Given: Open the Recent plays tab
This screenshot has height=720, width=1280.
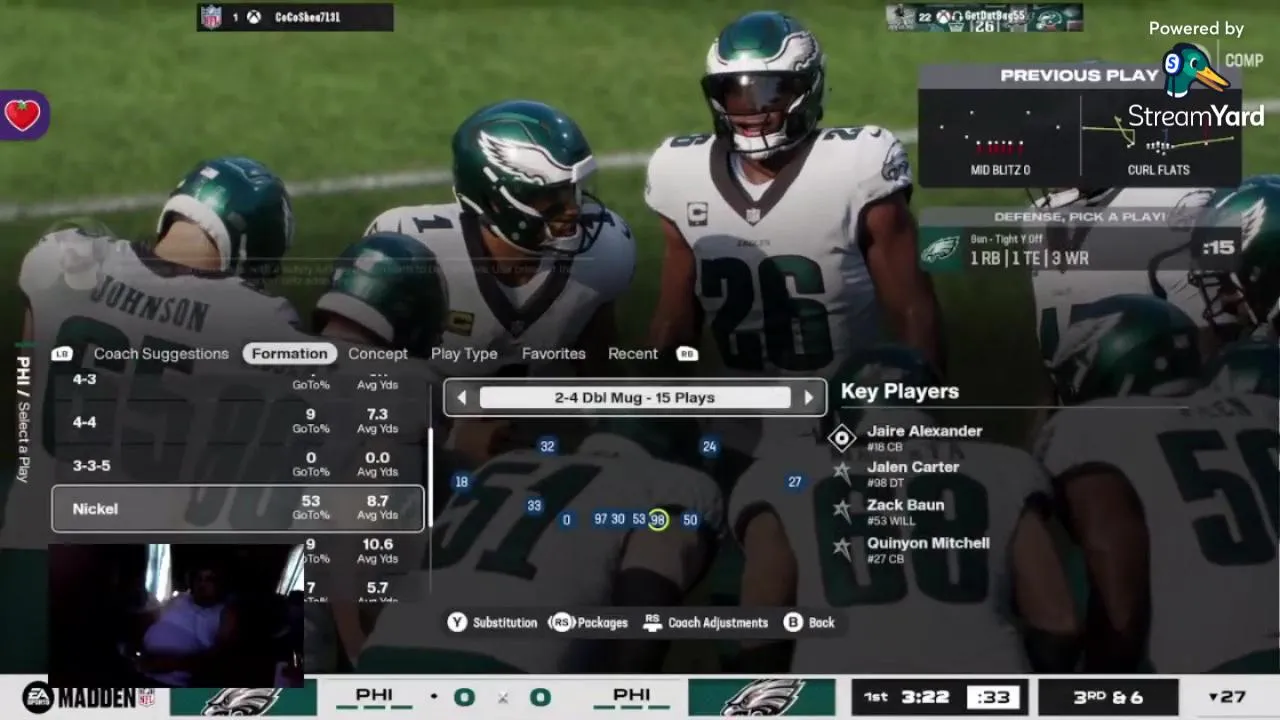Looking at the screenshot, I should point(633,354).
